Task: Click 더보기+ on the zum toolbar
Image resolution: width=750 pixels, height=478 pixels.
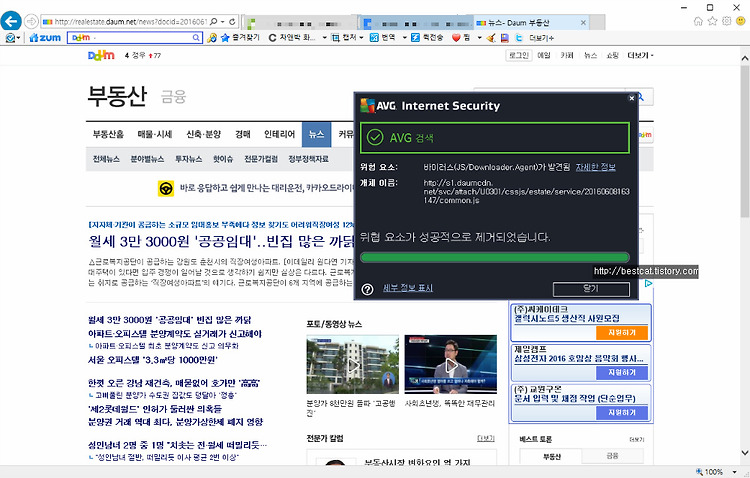Action: pyautogui.click(x=541, y=38)
